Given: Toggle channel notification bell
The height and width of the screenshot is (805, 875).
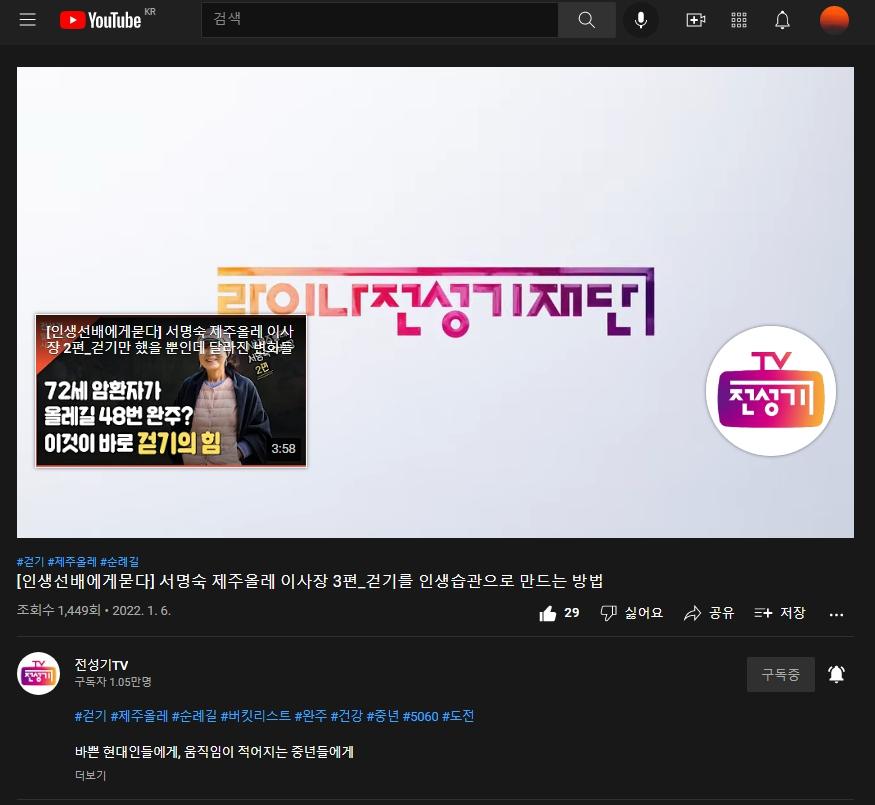Looking at the screenshot, I should [x=836, y=674].
